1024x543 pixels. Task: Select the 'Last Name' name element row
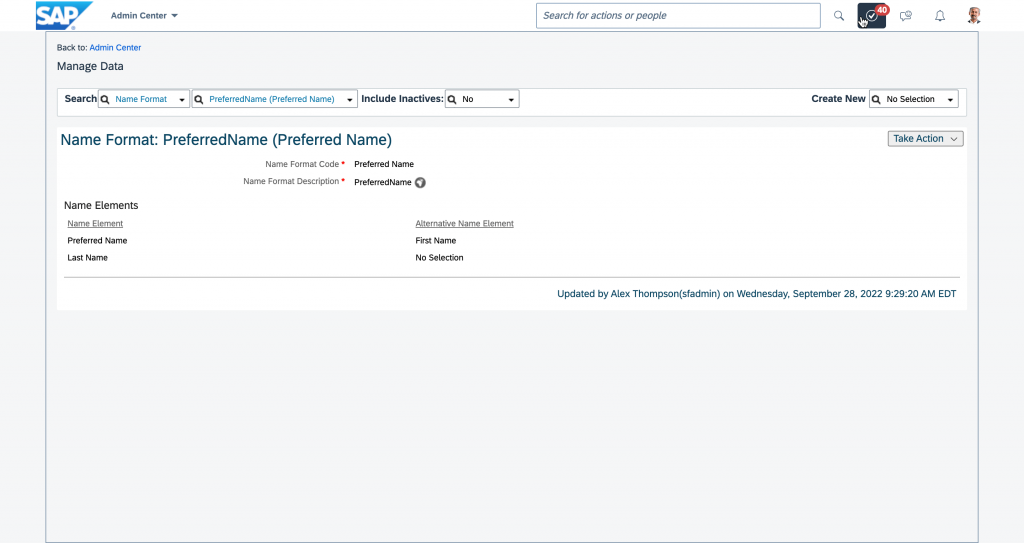pos(88,257)
